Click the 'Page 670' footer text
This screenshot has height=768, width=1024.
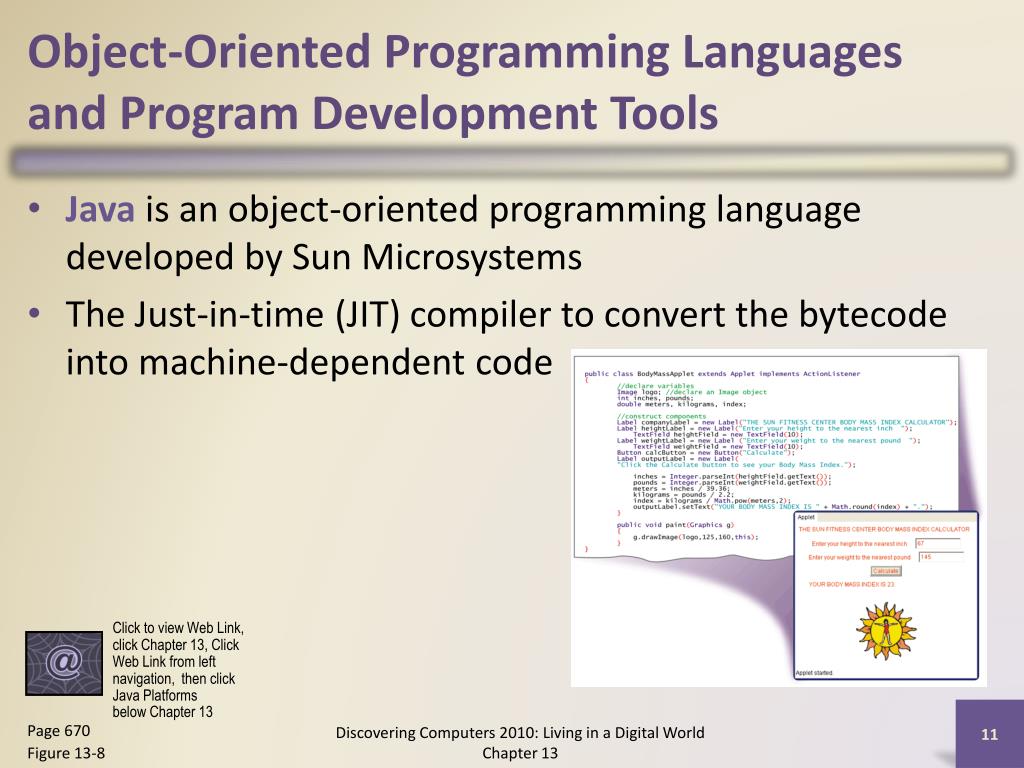59,731
